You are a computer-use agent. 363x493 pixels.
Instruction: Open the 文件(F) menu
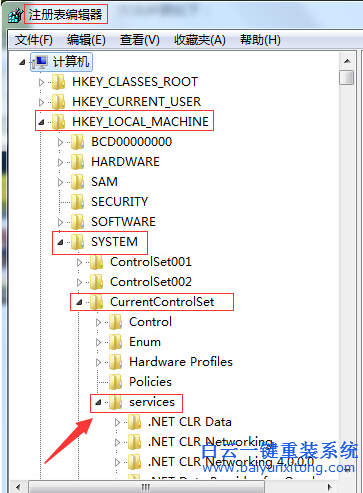click(x=34, y=40)
